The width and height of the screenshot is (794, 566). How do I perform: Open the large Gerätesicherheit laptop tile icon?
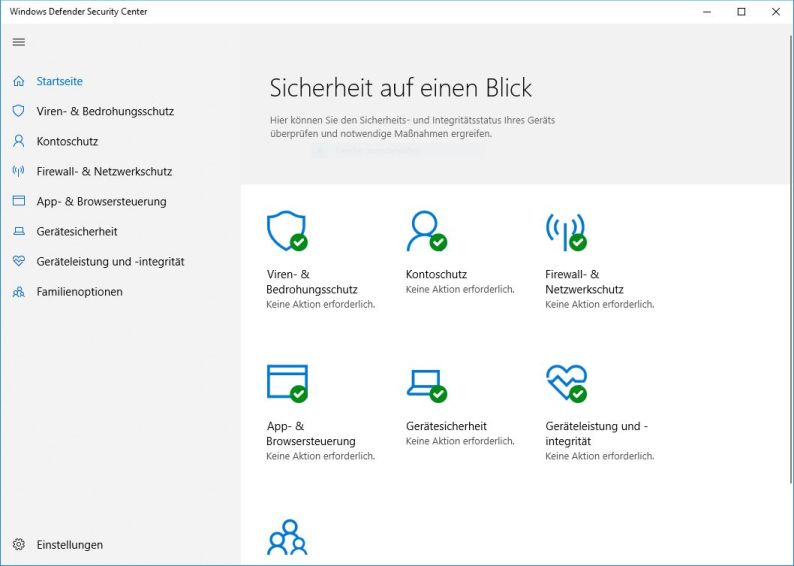[426, 386]
